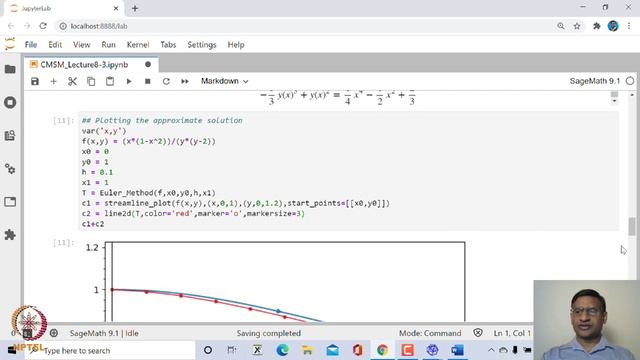Open the Property Inspector sidebar icon
The image size is (640, 360).
[10, 169]
